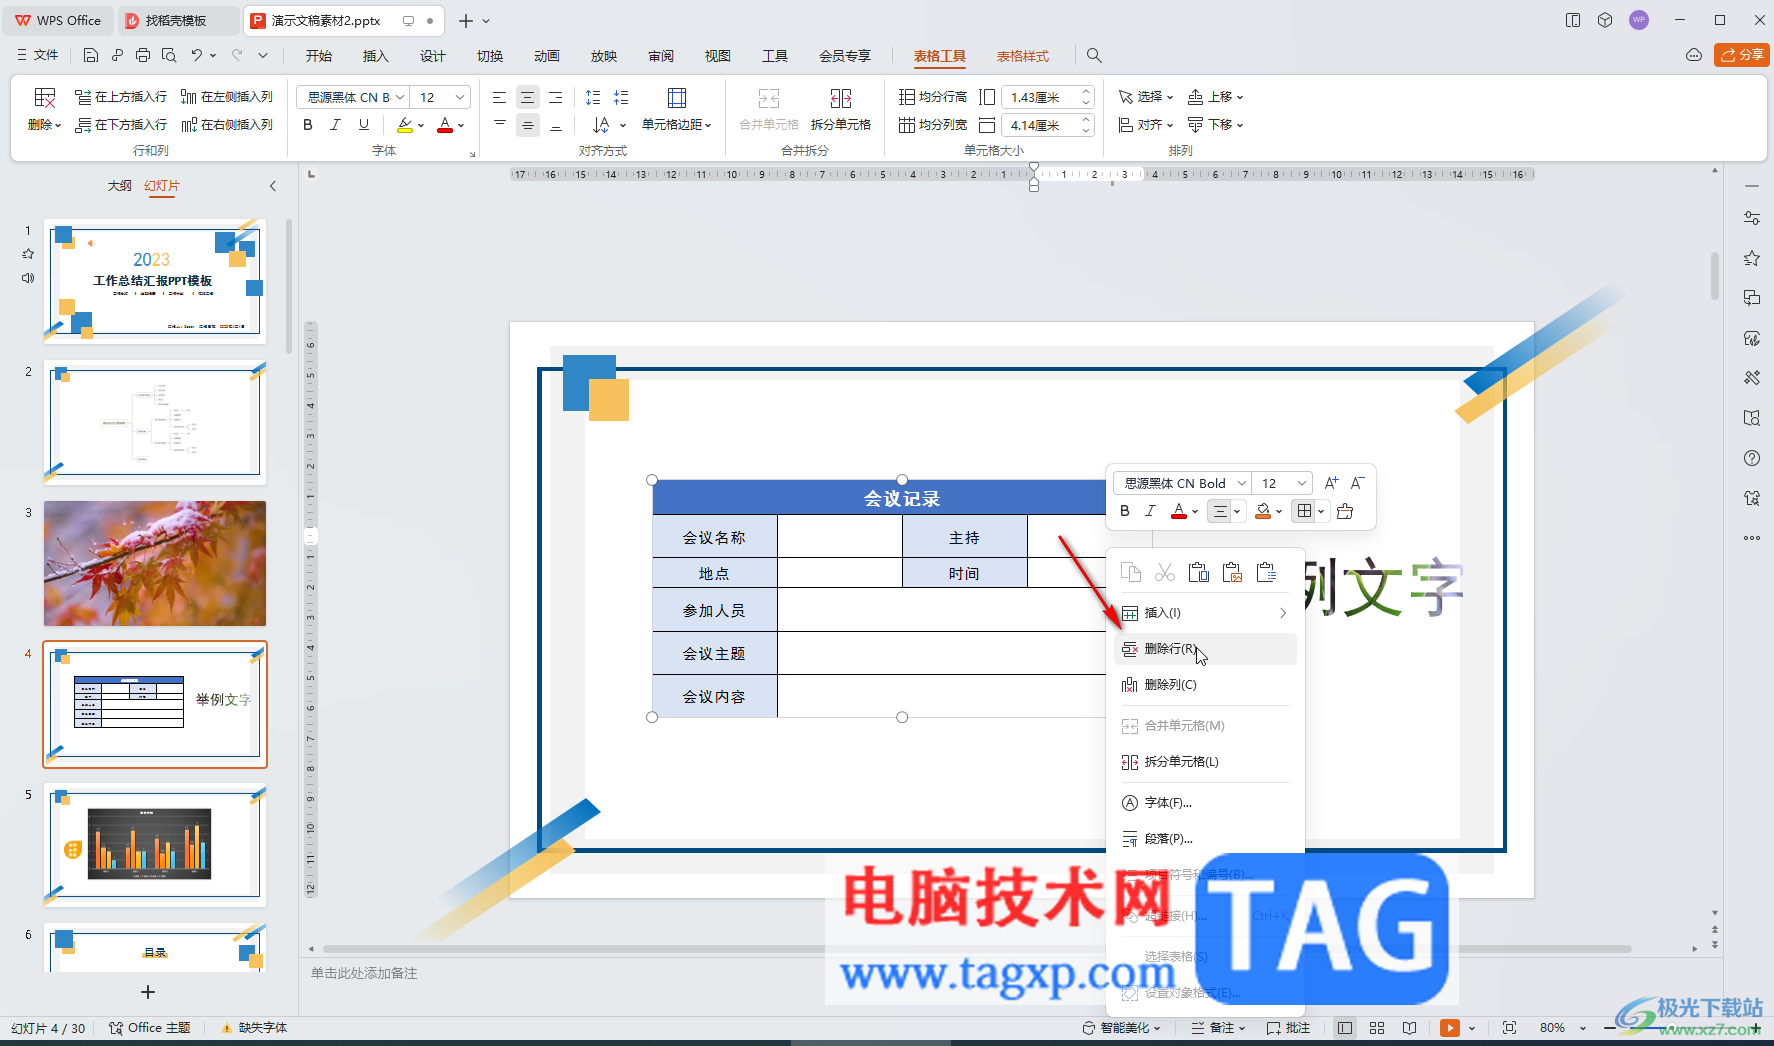The width and height of the screenshot is (1774, 1046).
Task: Open mini toolbar font name dropdown
Action: click(x=1241, y=483)
